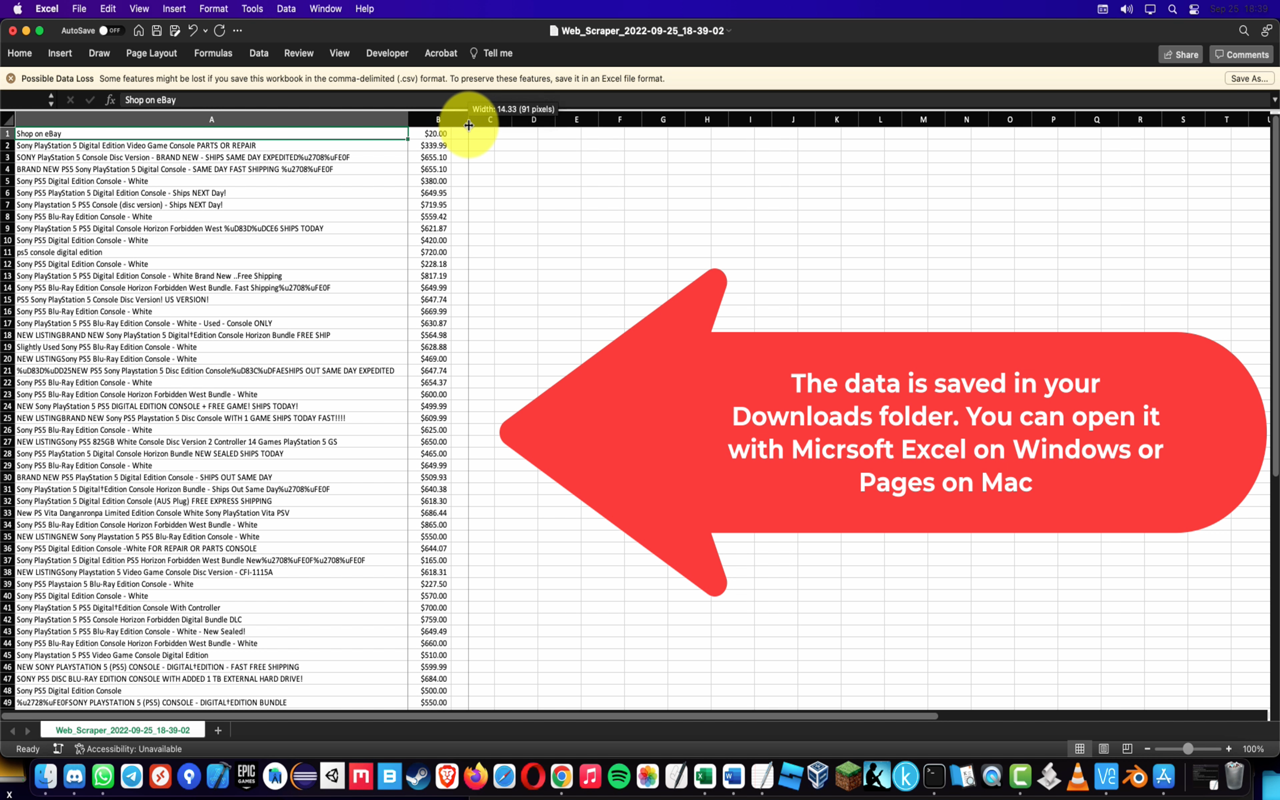Open the Undo history dropdown arrow

tap(205, 30)
